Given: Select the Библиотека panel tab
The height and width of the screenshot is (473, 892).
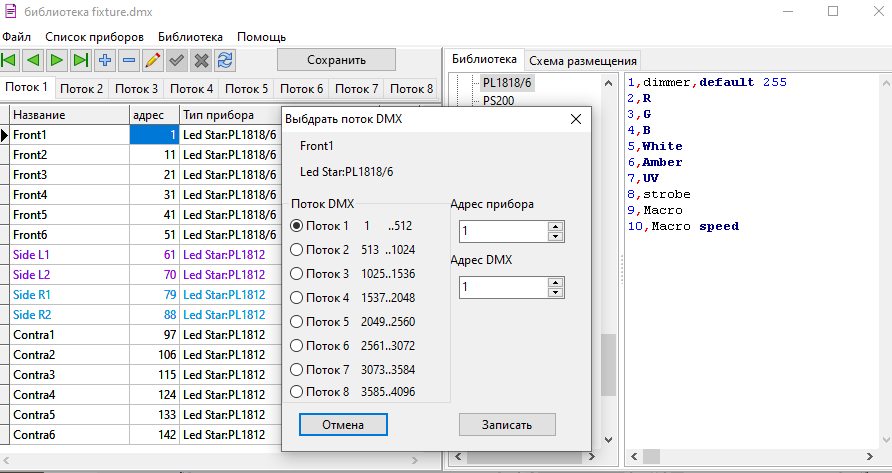Looking at the screenshot, I should coord(484,59).
